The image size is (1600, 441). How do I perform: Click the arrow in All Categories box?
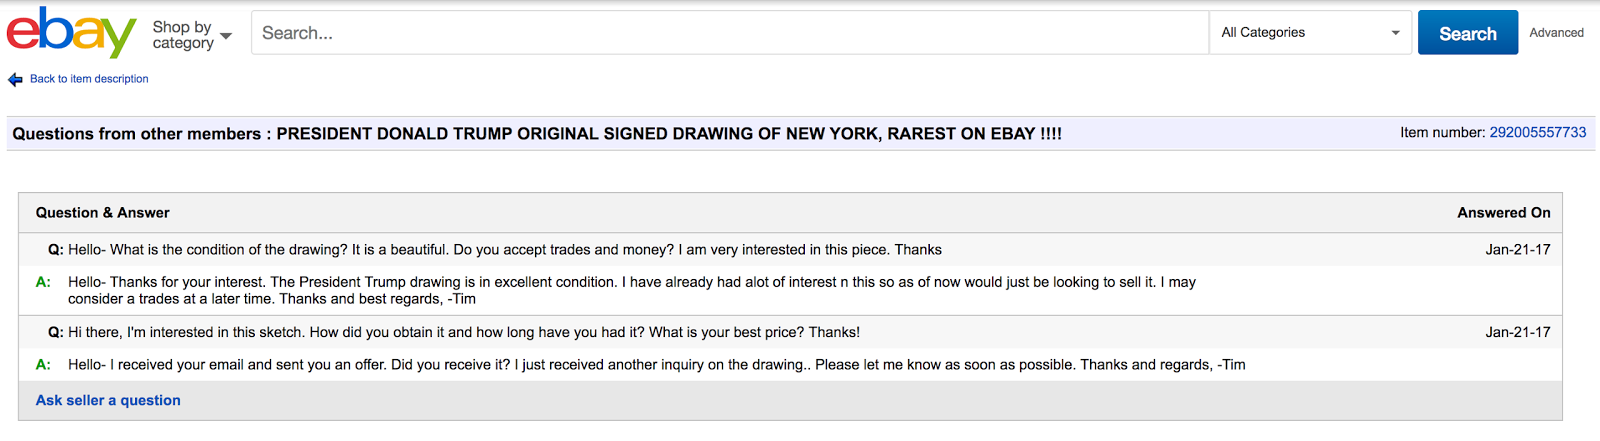point(1395,33)
